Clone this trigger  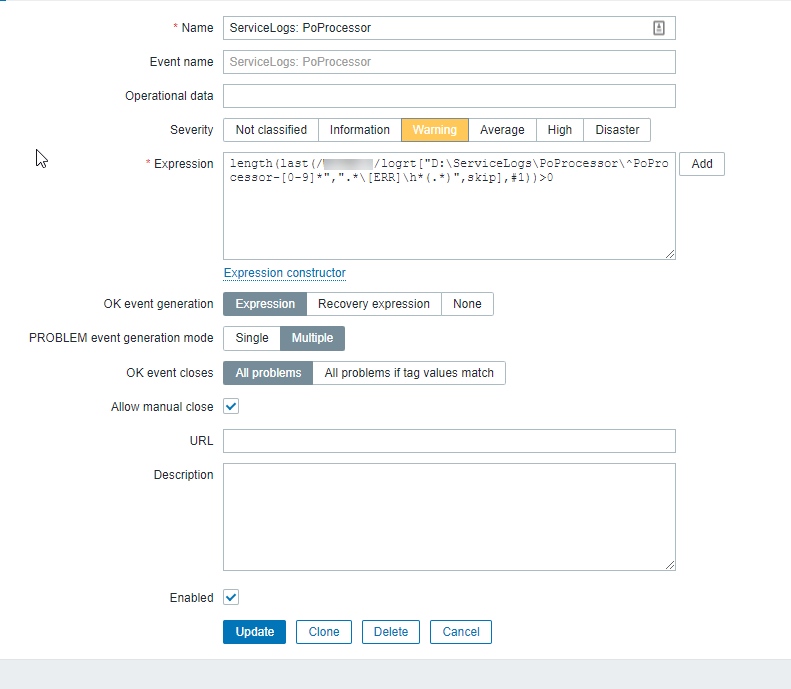click(324, 632)
